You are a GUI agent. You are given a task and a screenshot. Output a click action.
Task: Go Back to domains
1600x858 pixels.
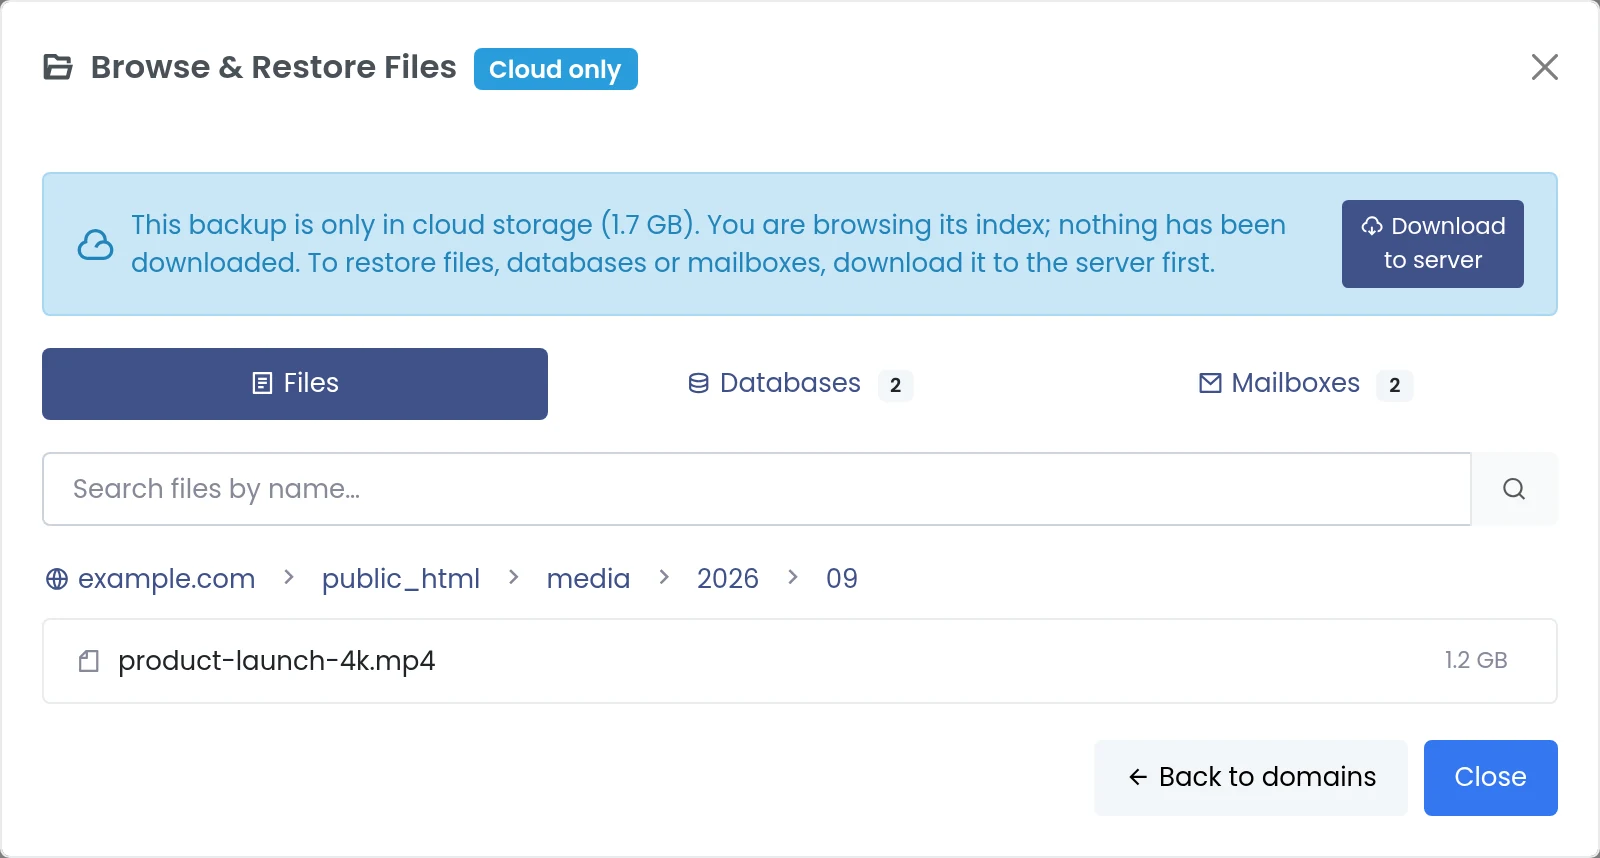coord(1251,778)
